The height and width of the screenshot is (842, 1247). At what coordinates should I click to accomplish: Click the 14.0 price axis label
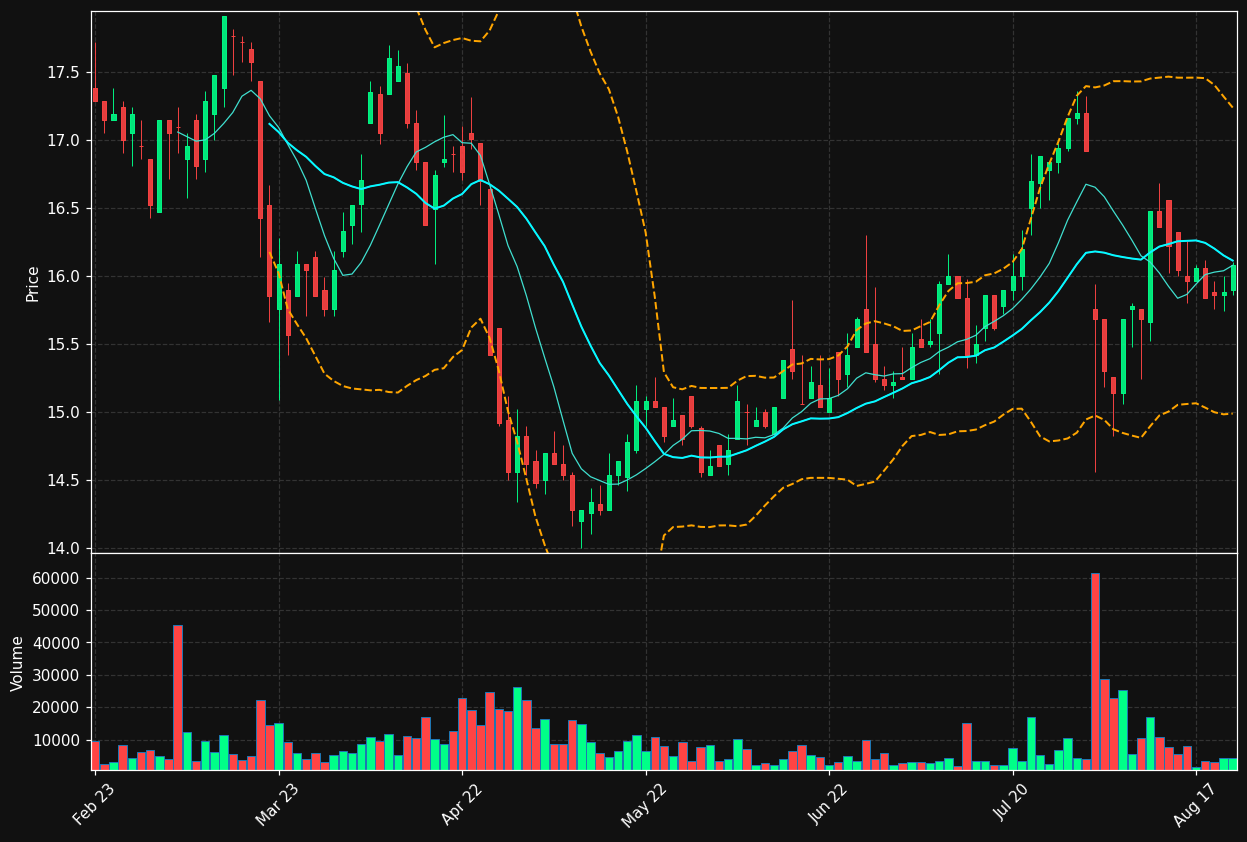tap(63, 549)
